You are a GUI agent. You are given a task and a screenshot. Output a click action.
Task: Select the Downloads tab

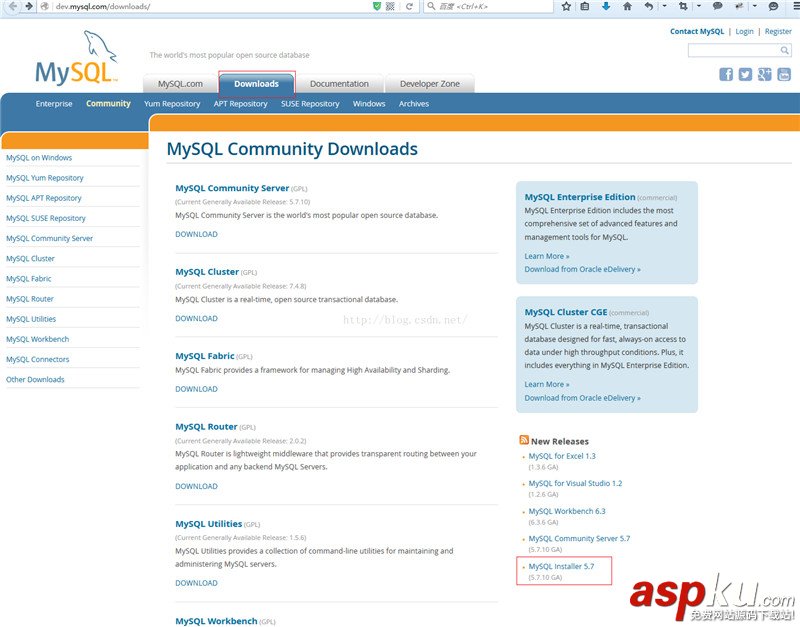257,84
